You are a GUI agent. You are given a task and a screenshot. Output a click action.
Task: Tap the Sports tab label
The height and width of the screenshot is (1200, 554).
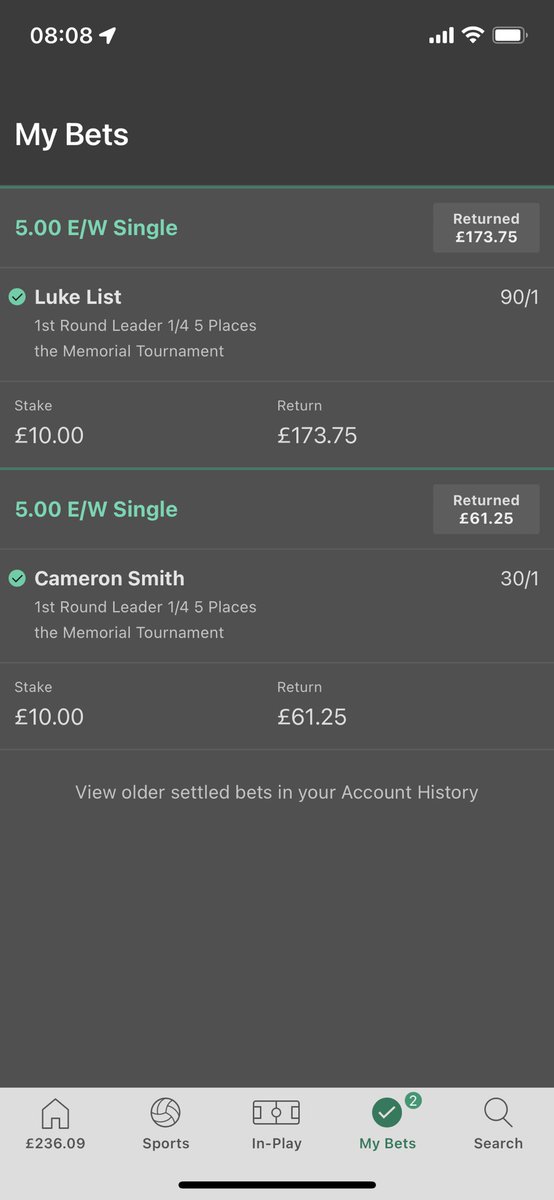click(x=166, y=1143)
